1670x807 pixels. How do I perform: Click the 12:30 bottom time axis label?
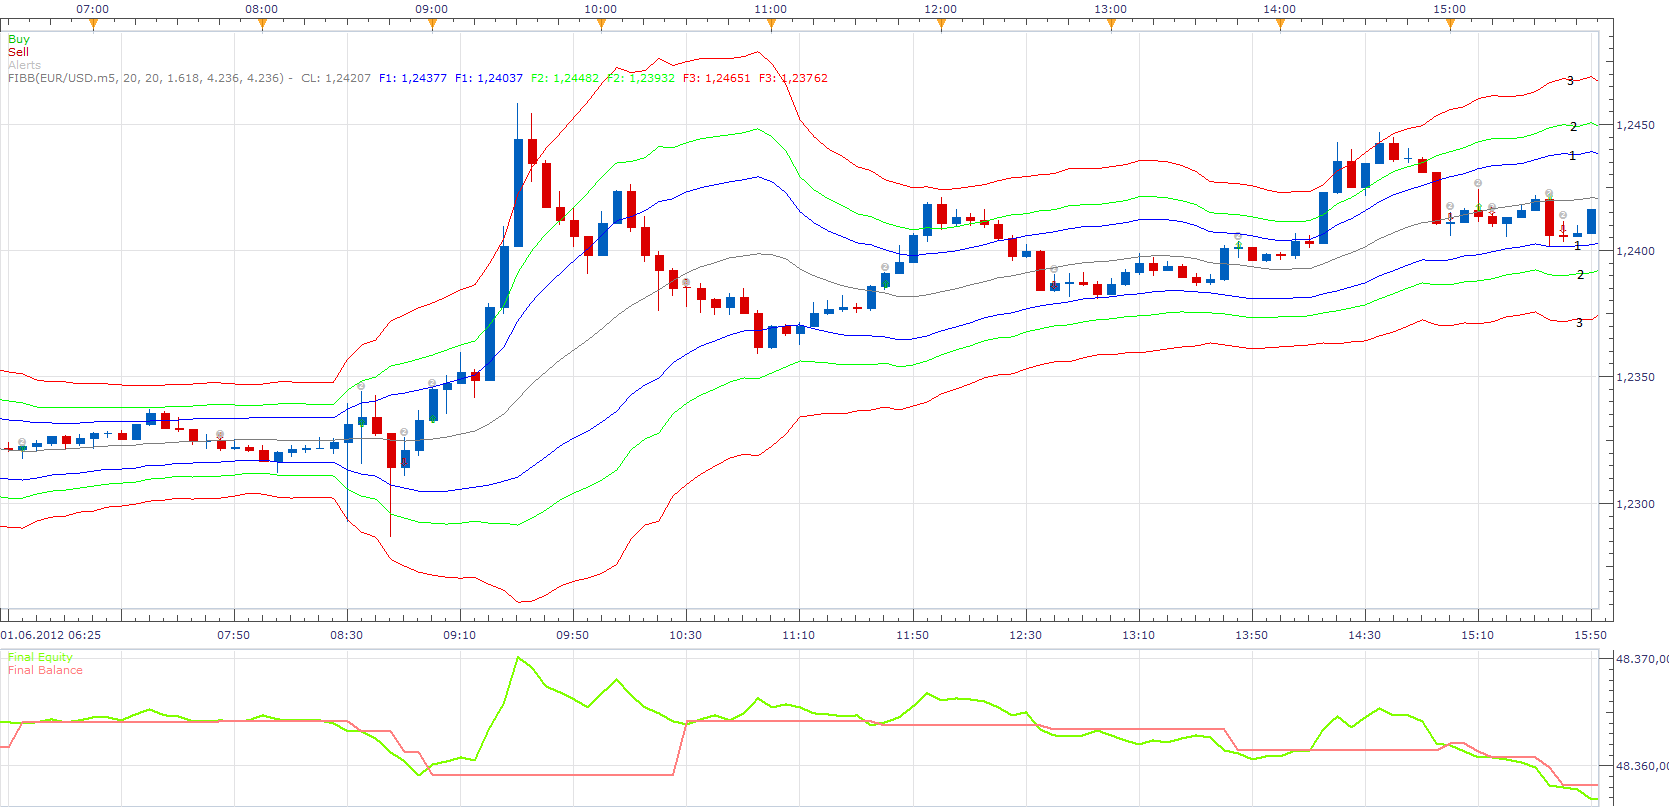click(1025, 635)
